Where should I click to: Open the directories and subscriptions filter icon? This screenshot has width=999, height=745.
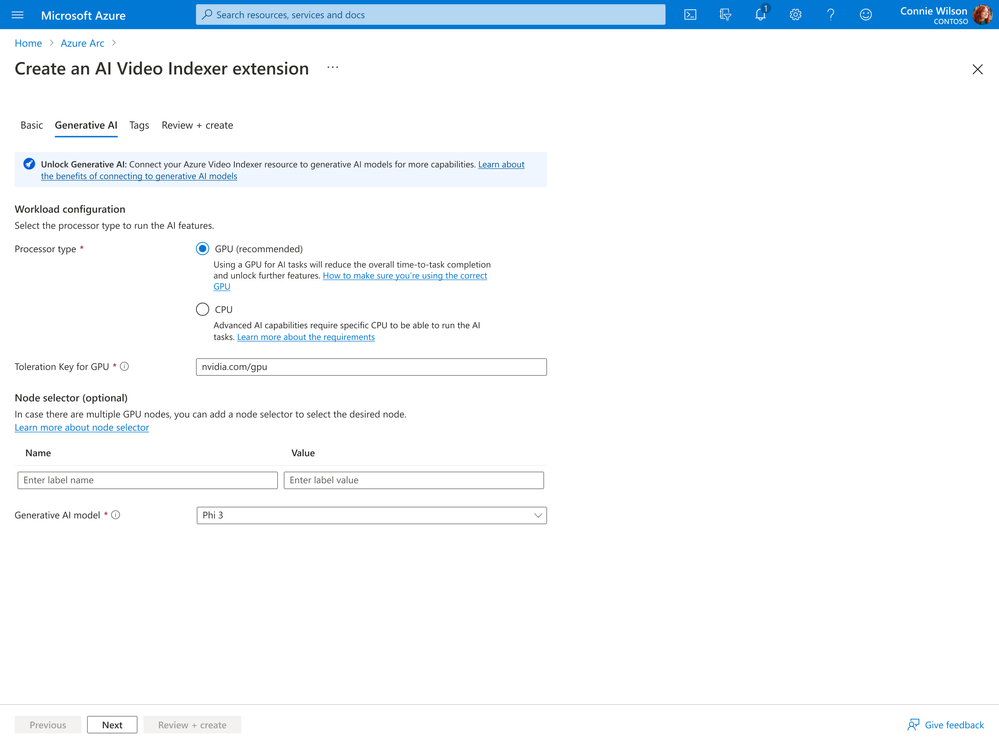[725, 15]
